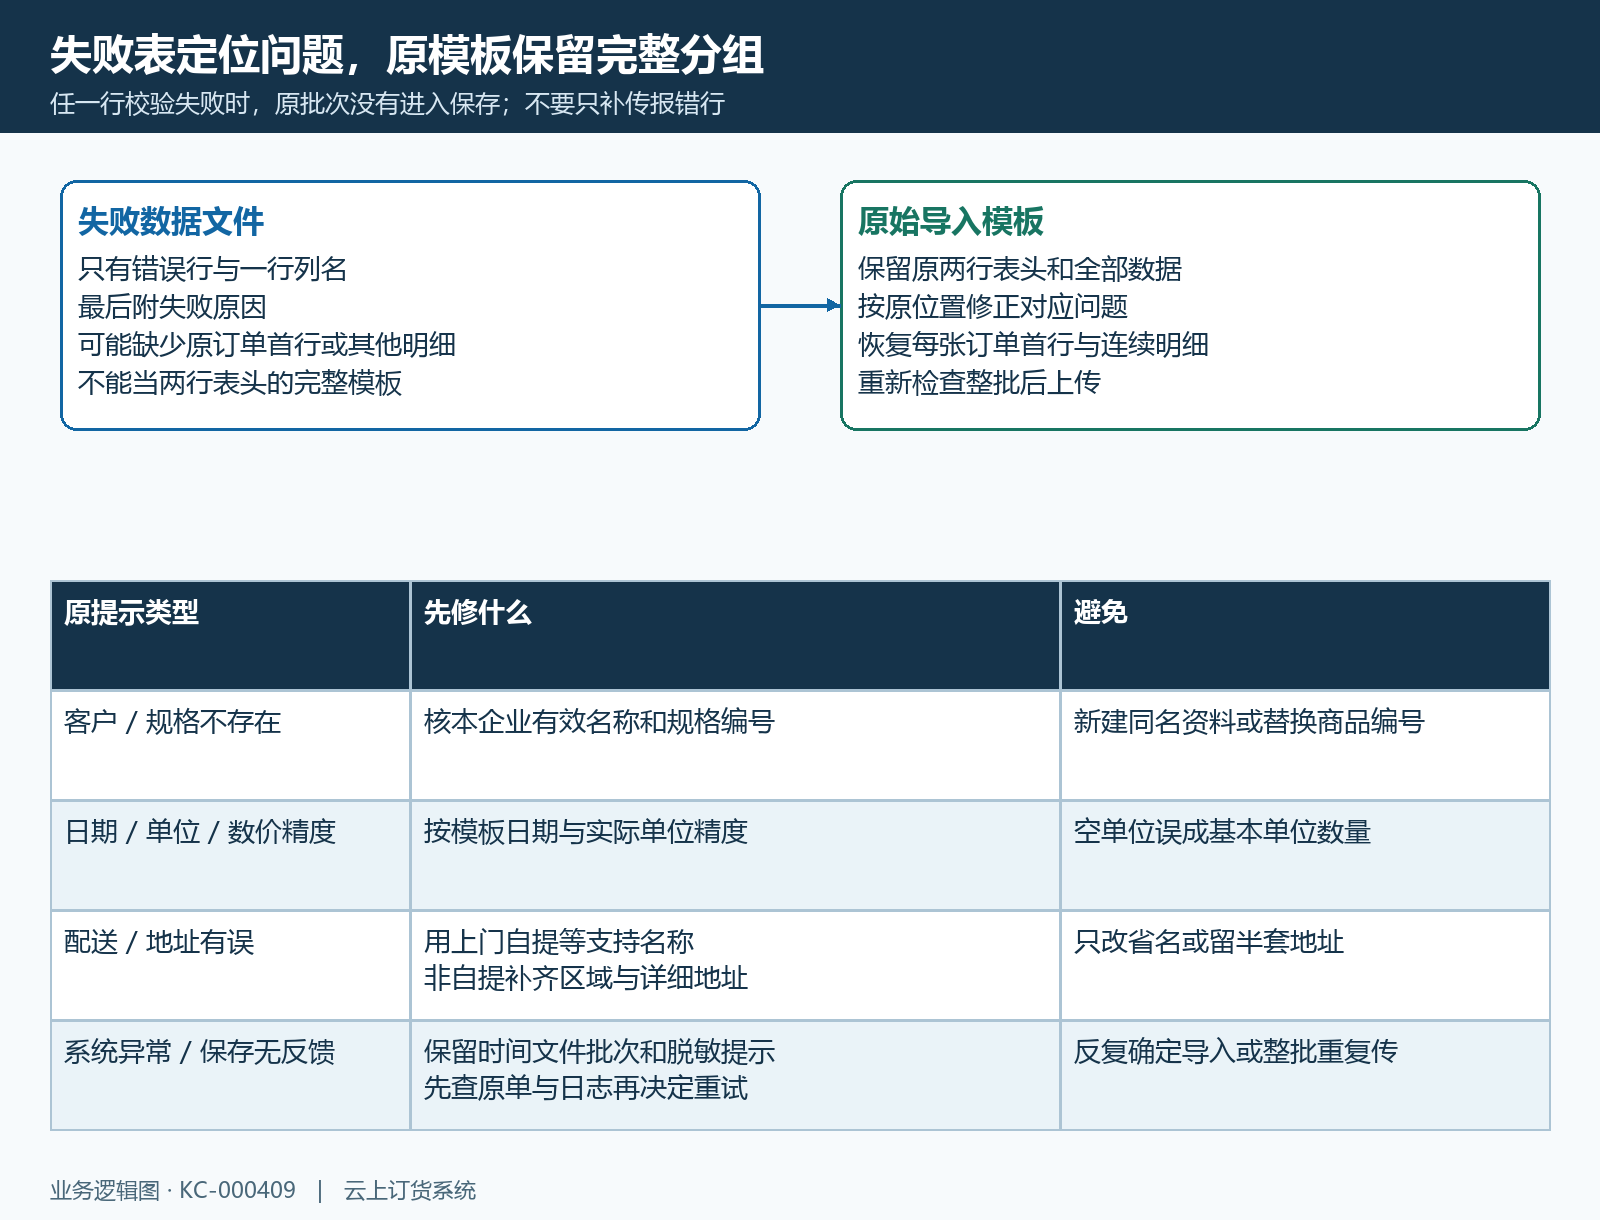The height and width of the screenshot is (1220, 1600).
Task: Click the line 按原位置修正对应问题
Action: 993,307
